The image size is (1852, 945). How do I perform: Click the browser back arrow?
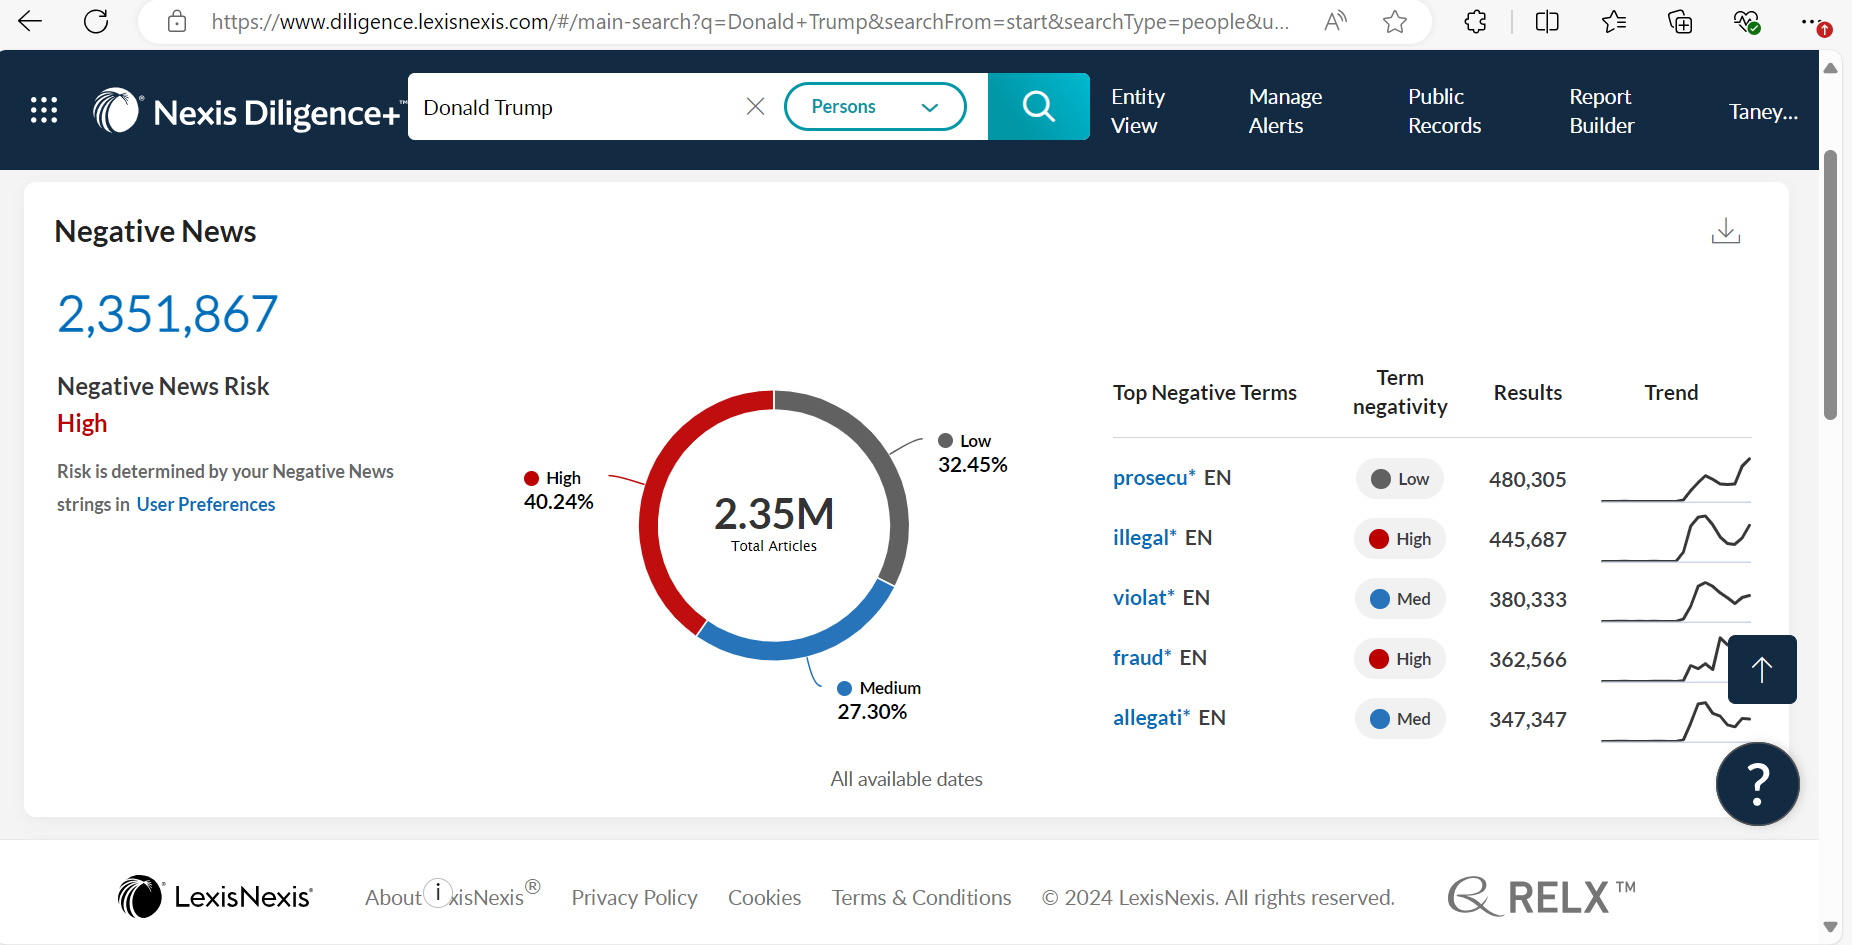(x=30, y=21)
